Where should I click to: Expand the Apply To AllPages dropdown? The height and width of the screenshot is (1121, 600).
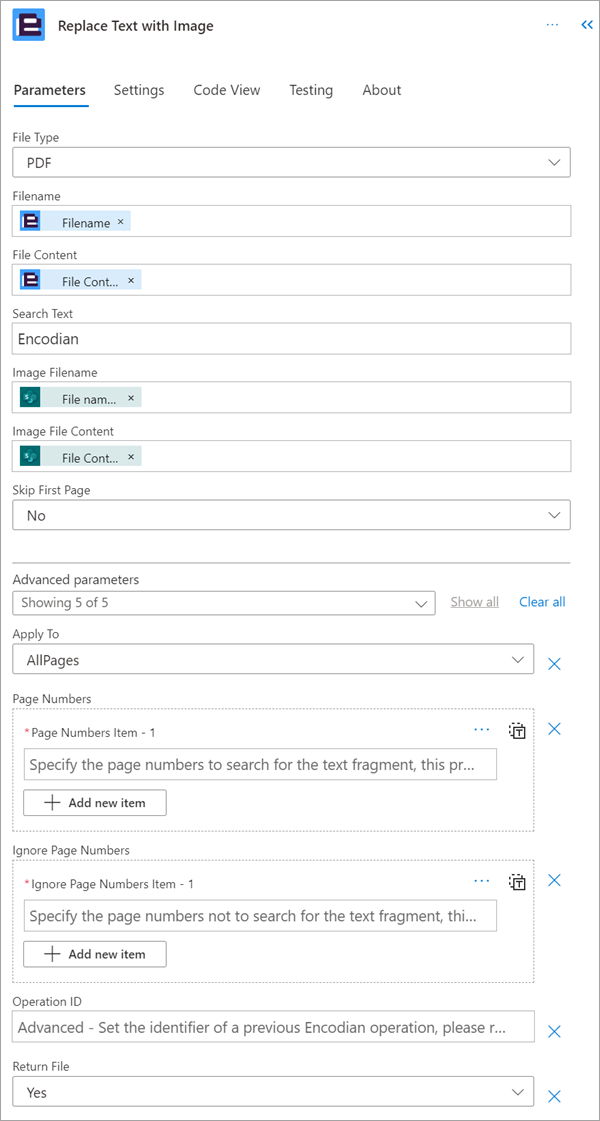tap(273, 659)
